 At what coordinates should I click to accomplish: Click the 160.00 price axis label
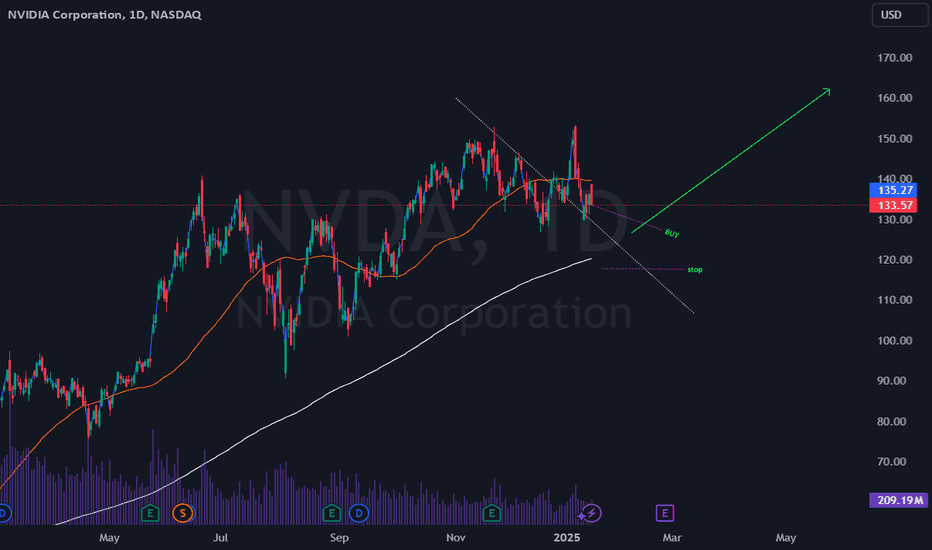(x=895, y=98)
